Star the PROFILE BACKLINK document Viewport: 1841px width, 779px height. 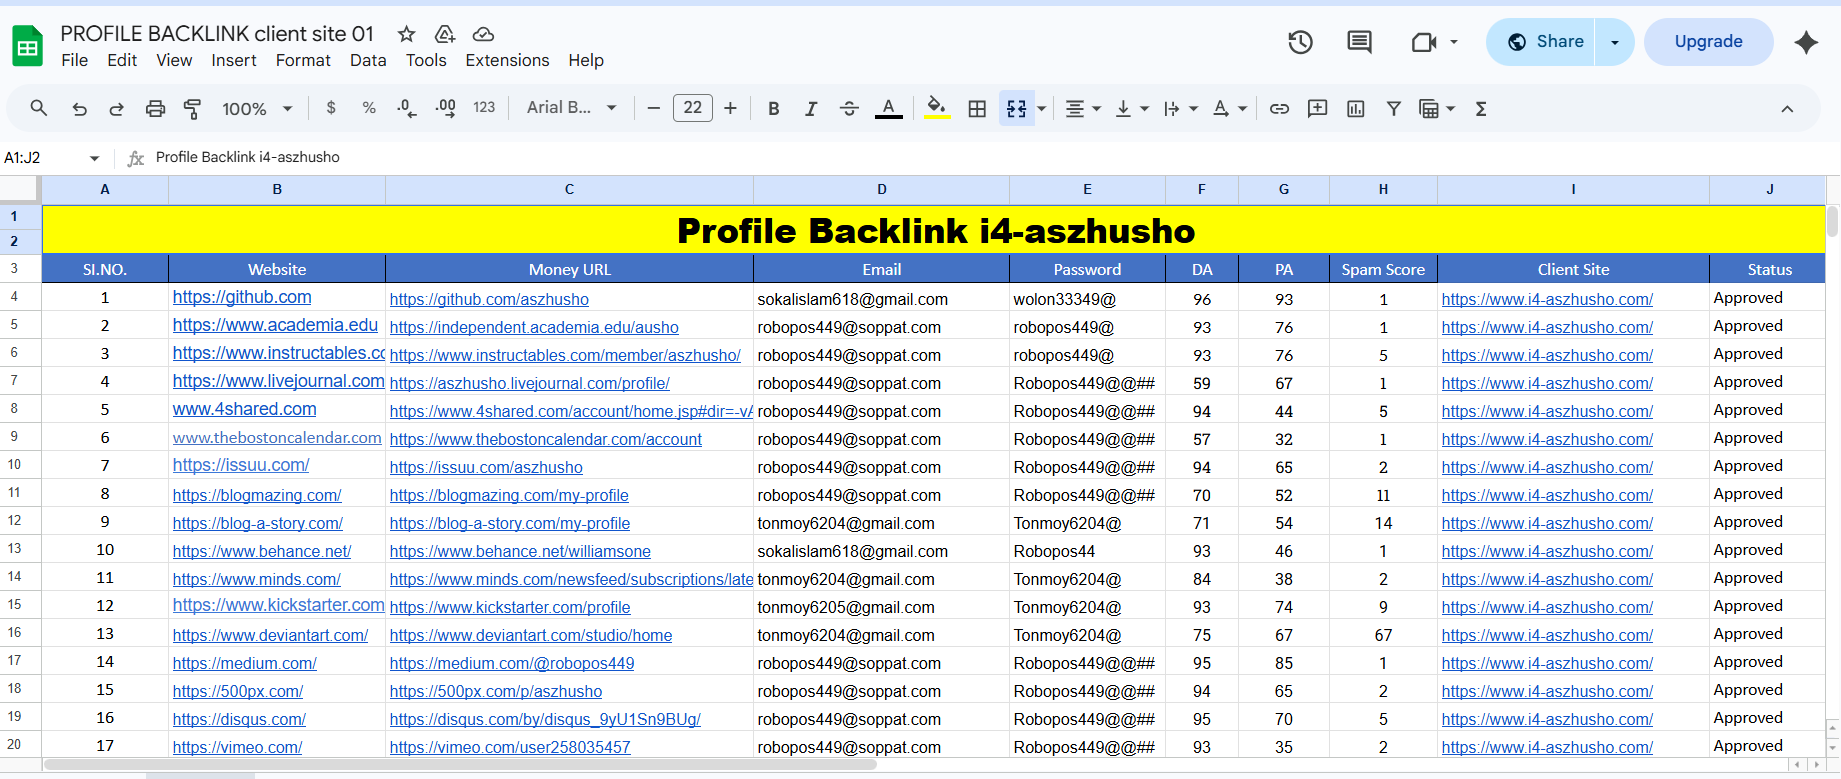pos(406,34)
